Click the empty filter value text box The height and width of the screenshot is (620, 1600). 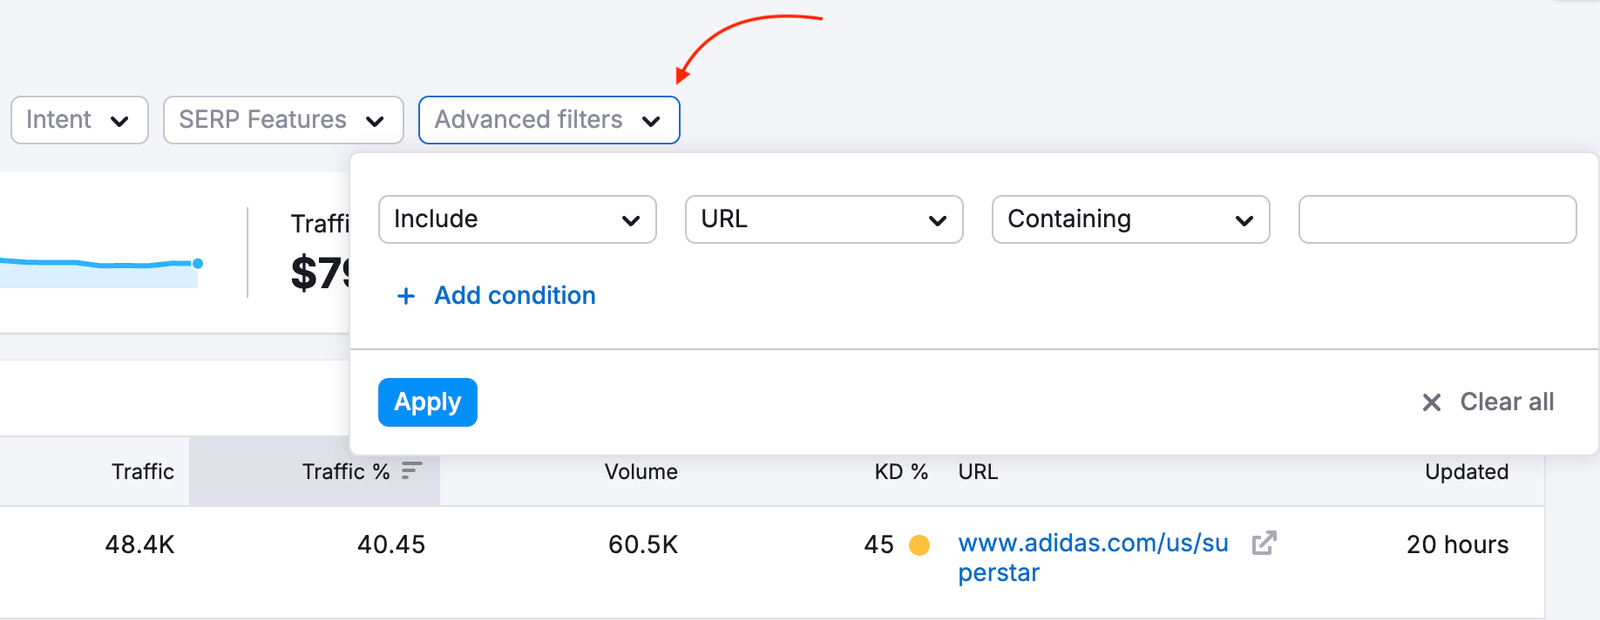[1437, 219]
